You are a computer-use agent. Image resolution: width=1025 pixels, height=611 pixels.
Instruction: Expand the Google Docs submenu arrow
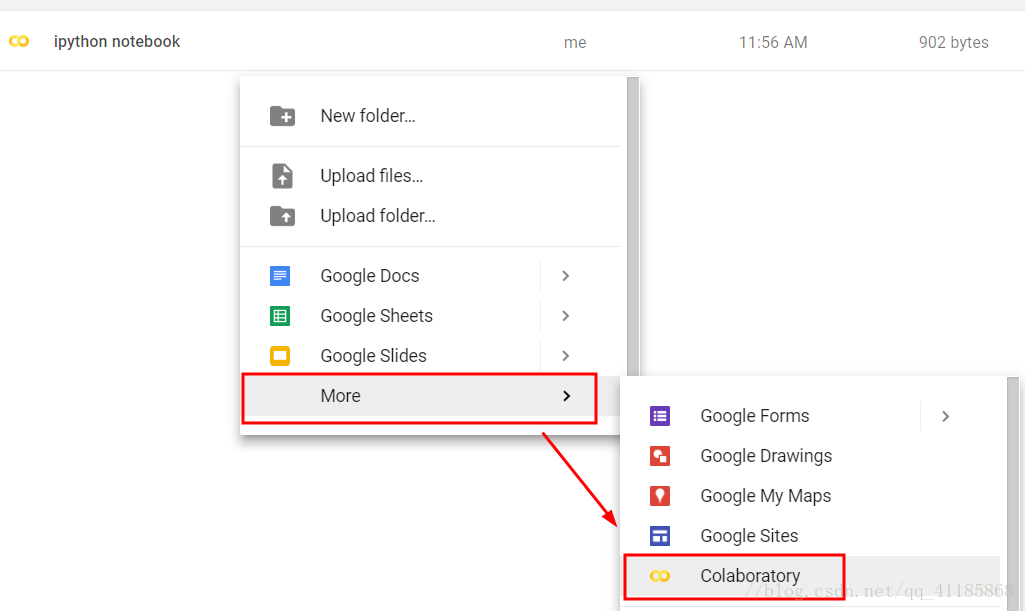pos(565,276)
